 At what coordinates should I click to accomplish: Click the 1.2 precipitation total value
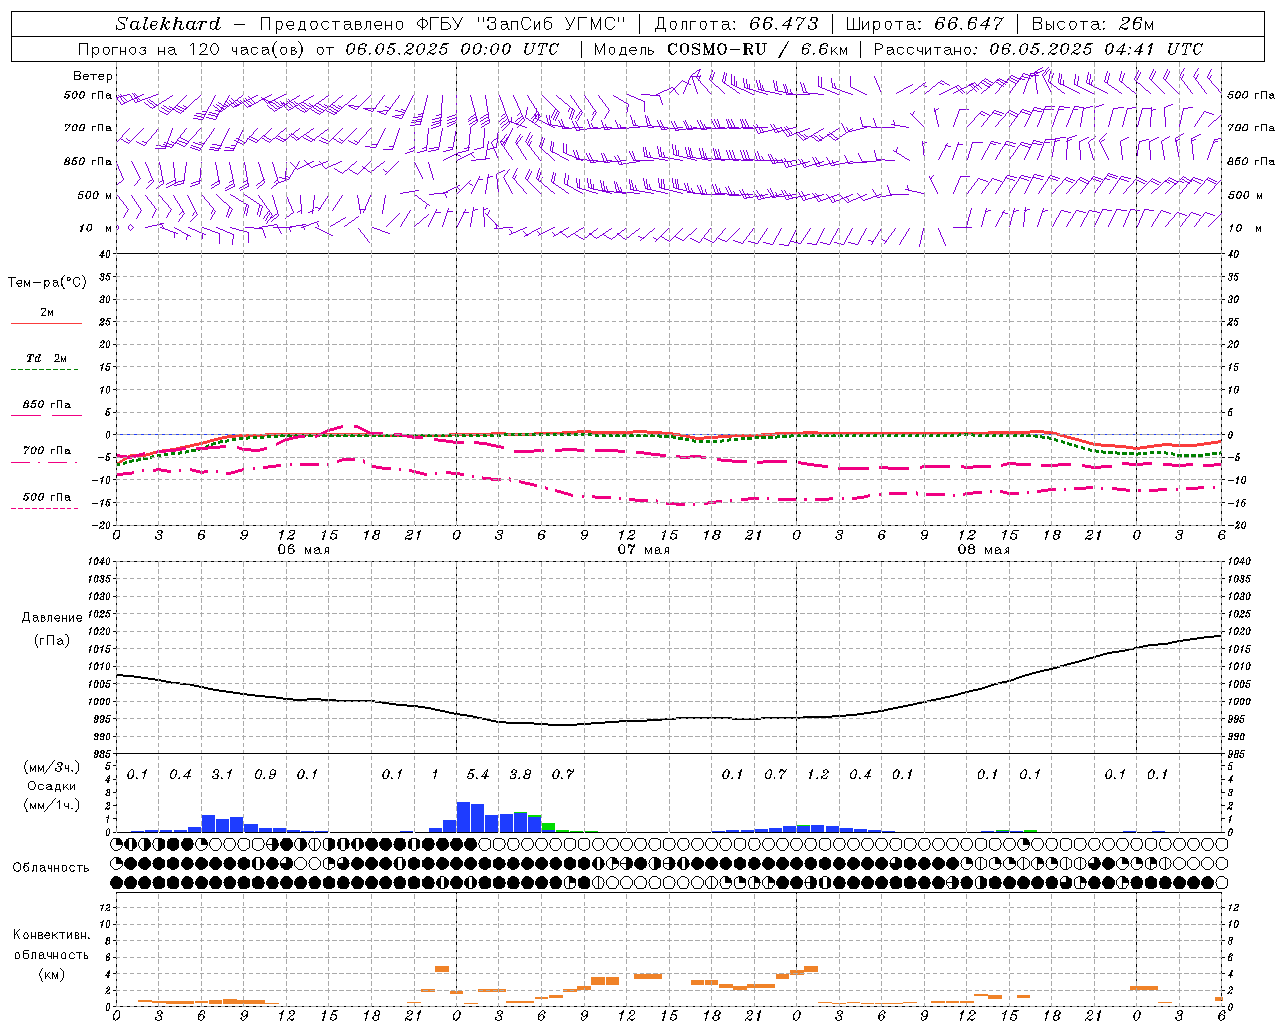pyautogui.click(x=818, y=775)
